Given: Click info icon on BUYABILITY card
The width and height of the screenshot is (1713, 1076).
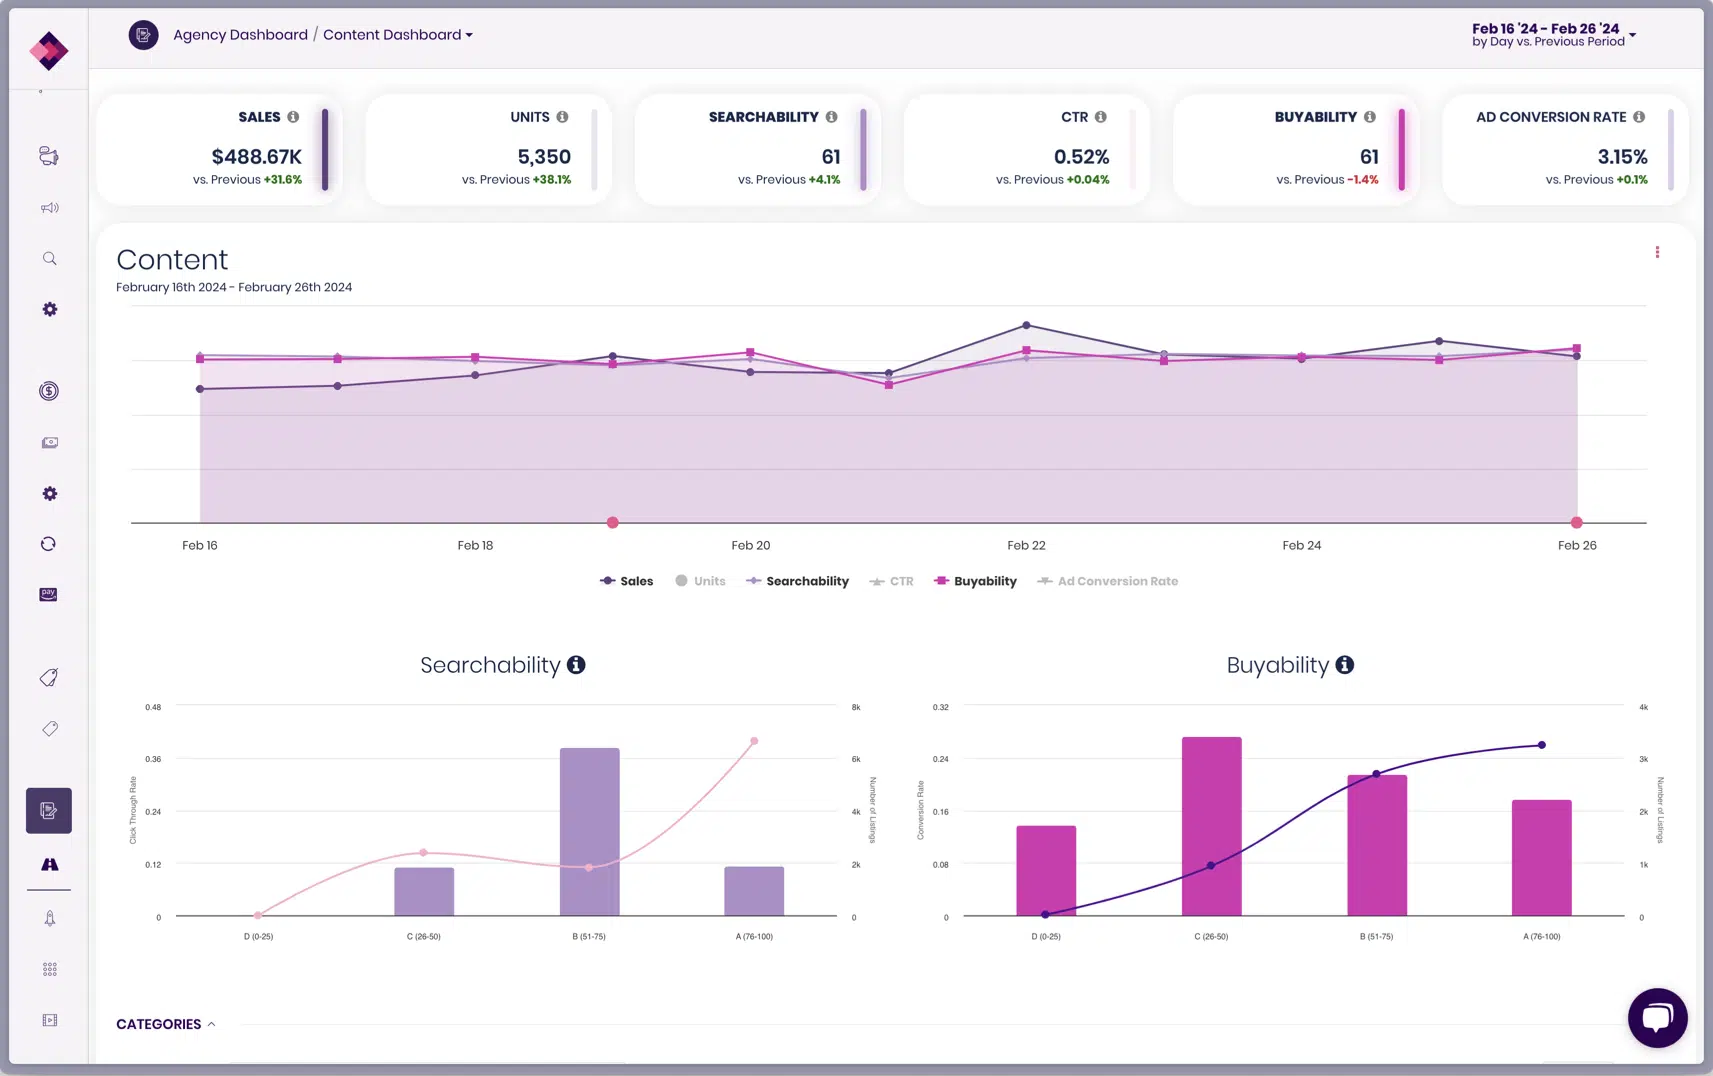Looking at the screenshot, I should tap(1370, 117).
